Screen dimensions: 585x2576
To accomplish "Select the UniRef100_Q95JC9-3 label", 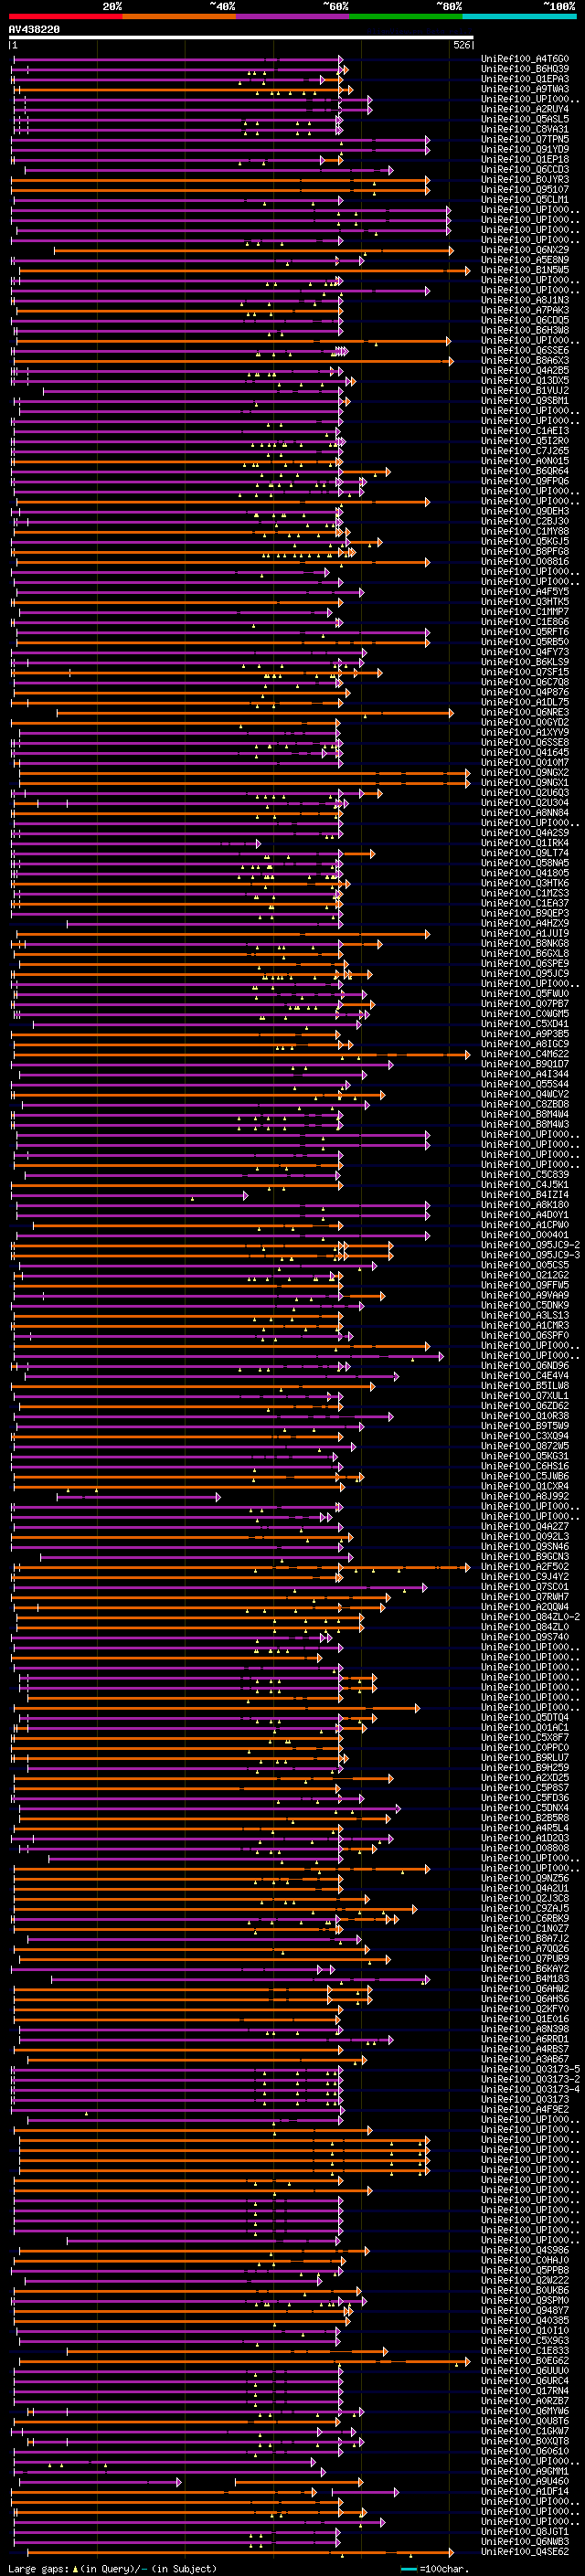I will pos(531,1255).
